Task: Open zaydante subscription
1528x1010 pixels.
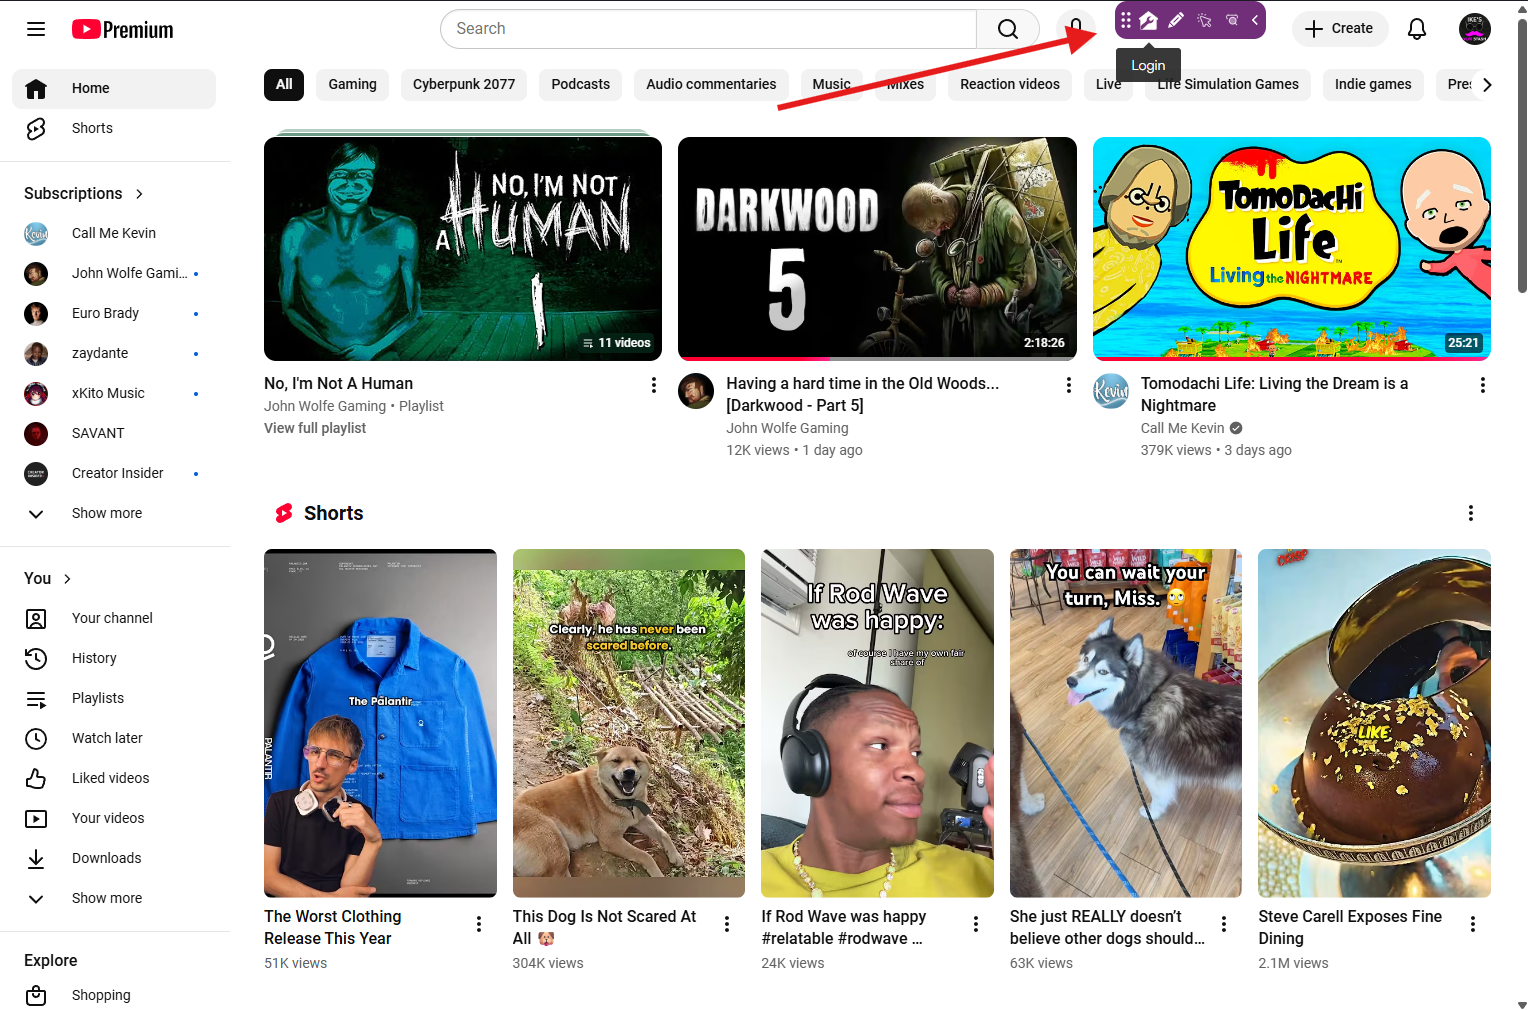Action: [114, 353]
